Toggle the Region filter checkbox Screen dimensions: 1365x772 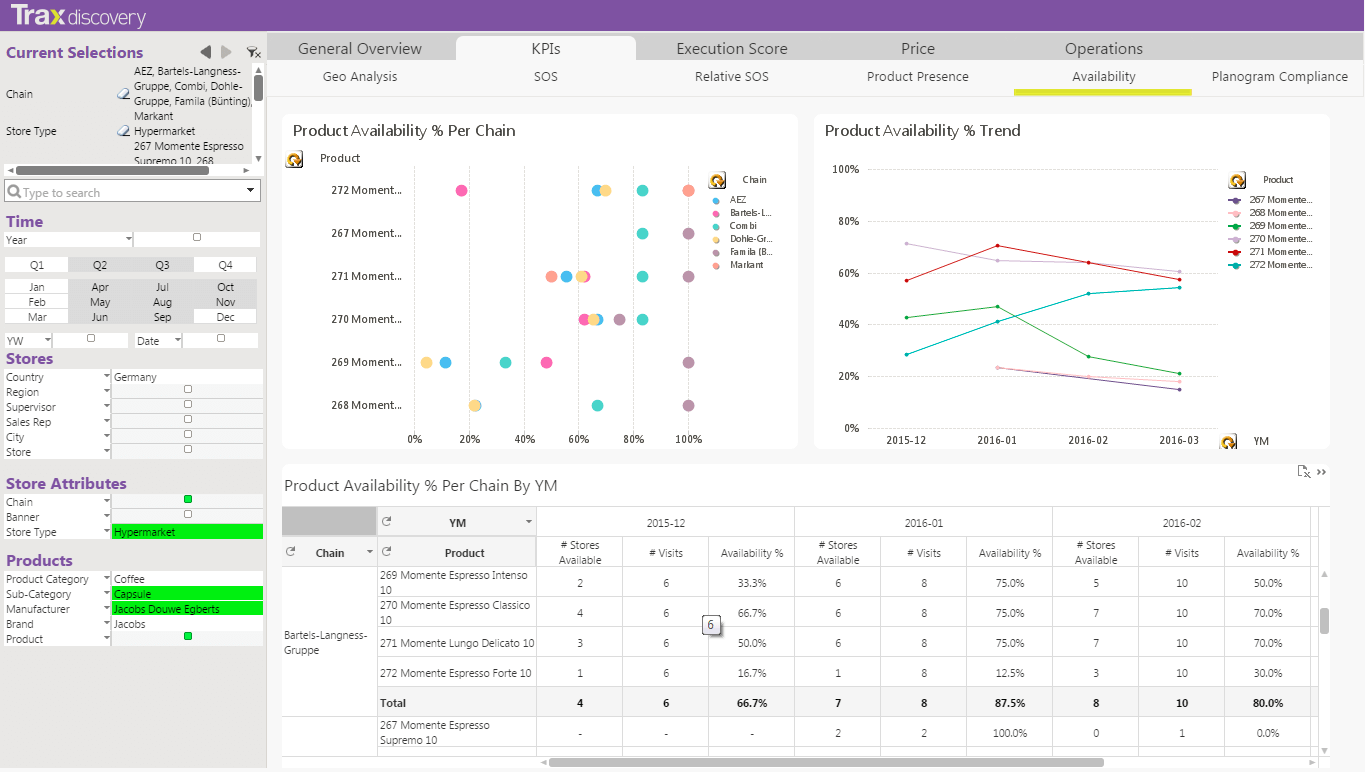tap(188, 390)
